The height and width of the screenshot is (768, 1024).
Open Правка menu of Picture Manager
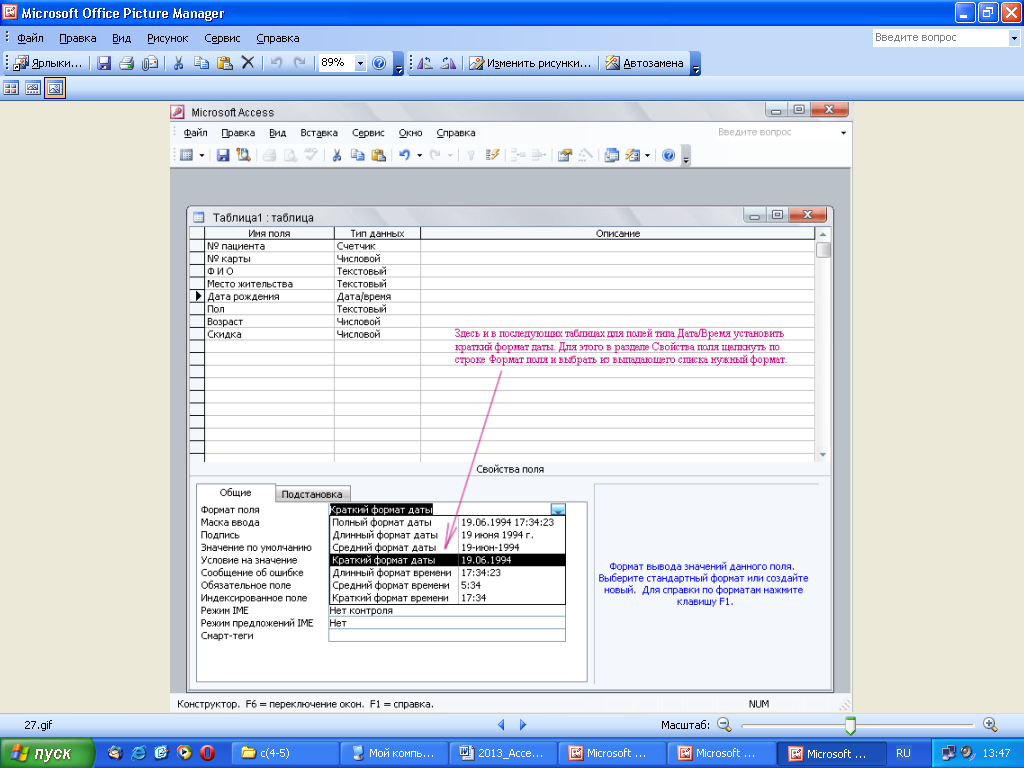pos(78,38)
